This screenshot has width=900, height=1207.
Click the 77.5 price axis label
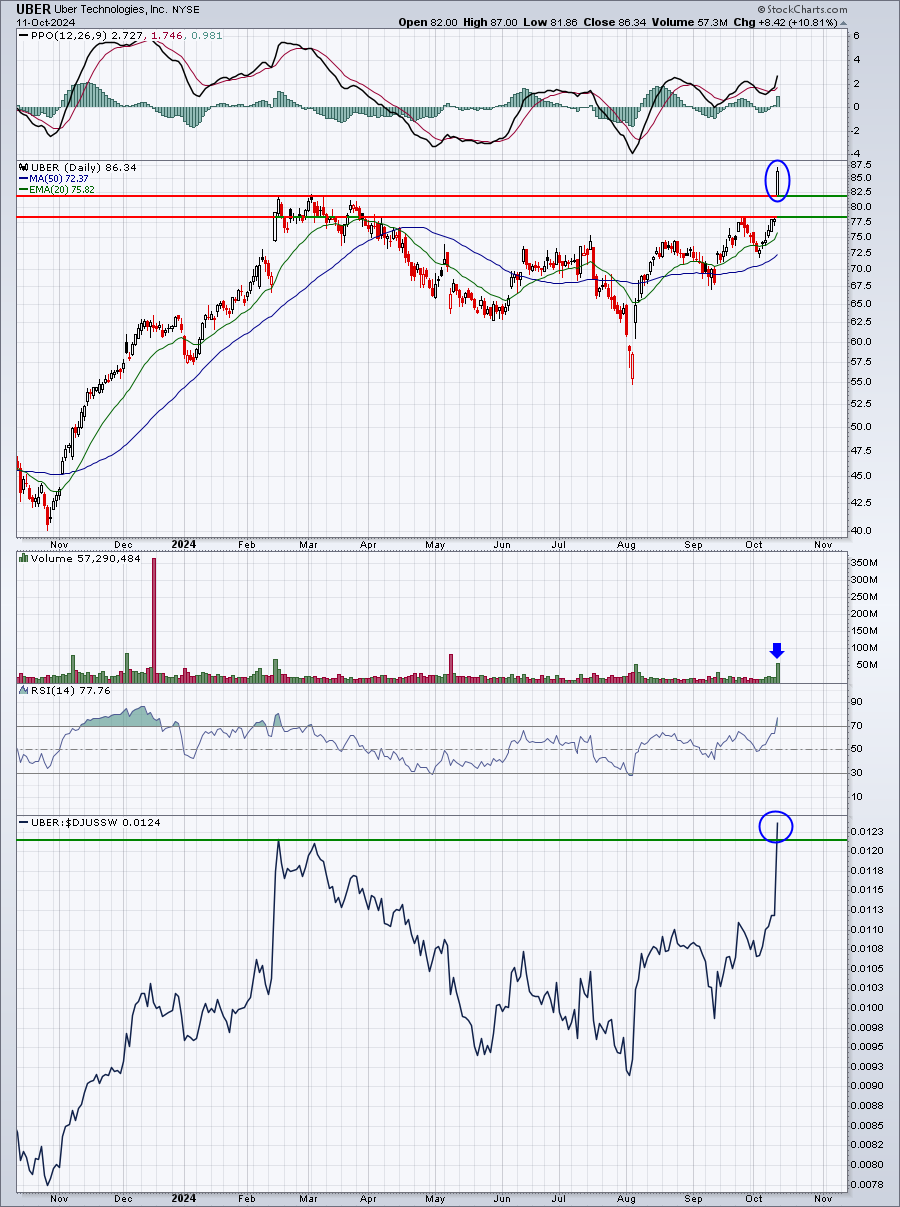(x=861, y=221)
